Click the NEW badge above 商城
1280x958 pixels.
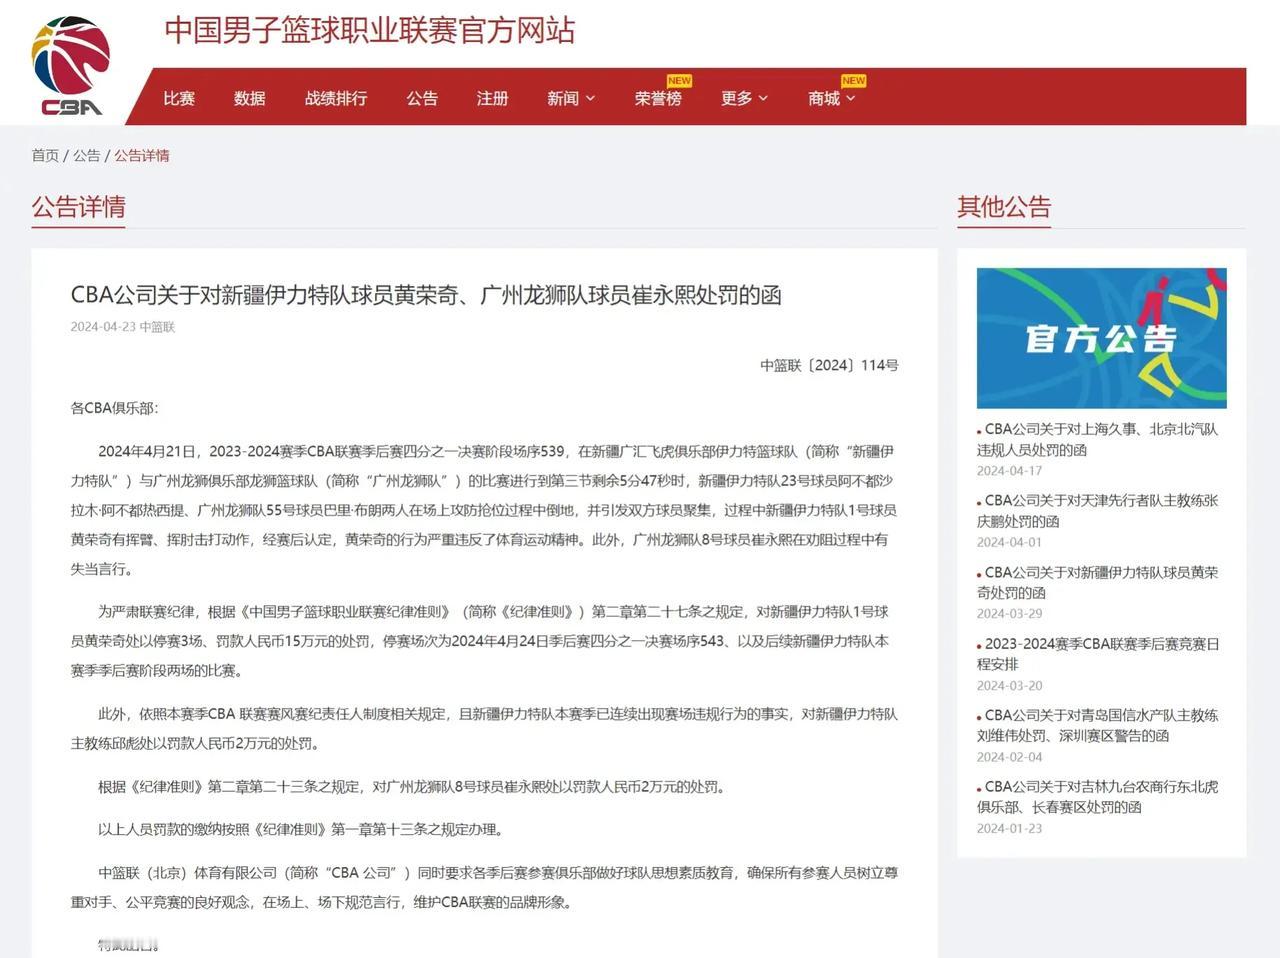pos(854,81)
